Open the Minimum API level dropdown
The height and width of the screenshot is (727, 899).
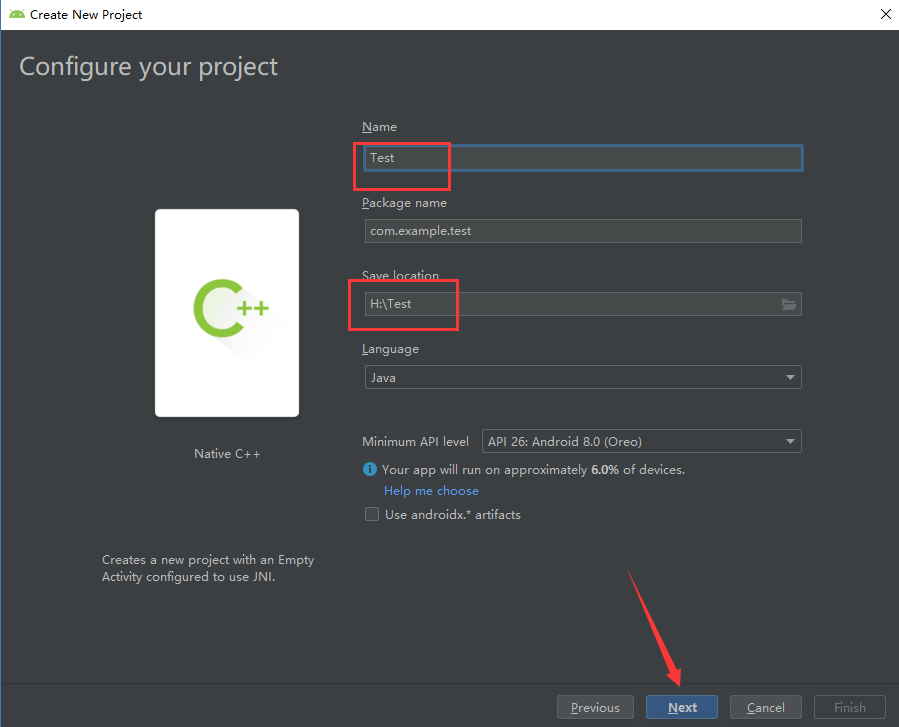coord(642,441)
